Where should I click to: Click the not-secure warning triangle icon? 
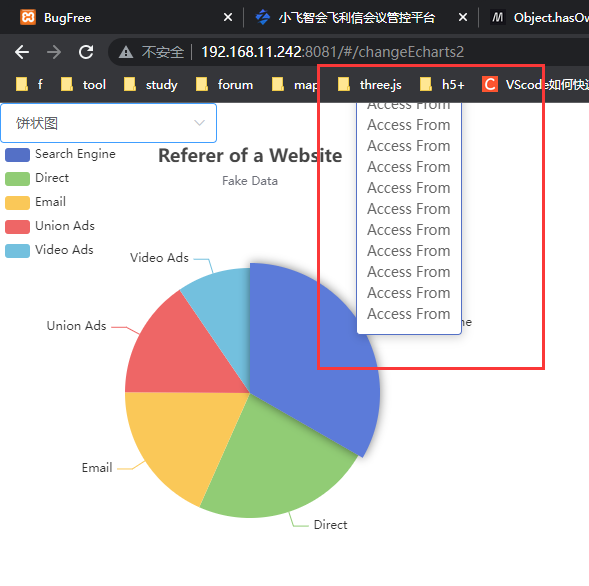tap(126, 52)
